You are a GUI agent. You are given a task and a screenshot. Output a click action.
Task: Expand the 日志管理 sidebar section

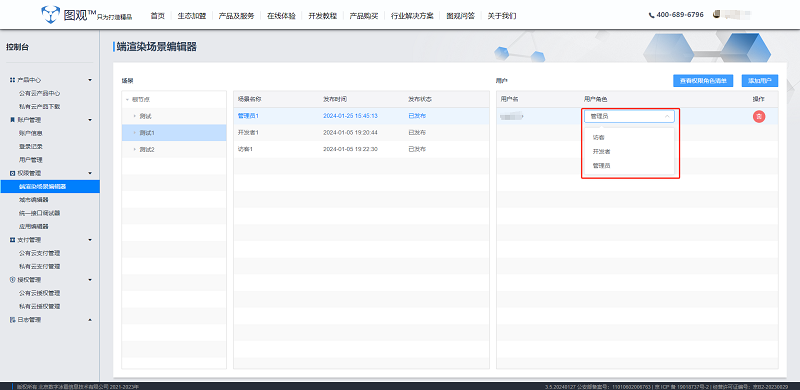tap(90, 320)
